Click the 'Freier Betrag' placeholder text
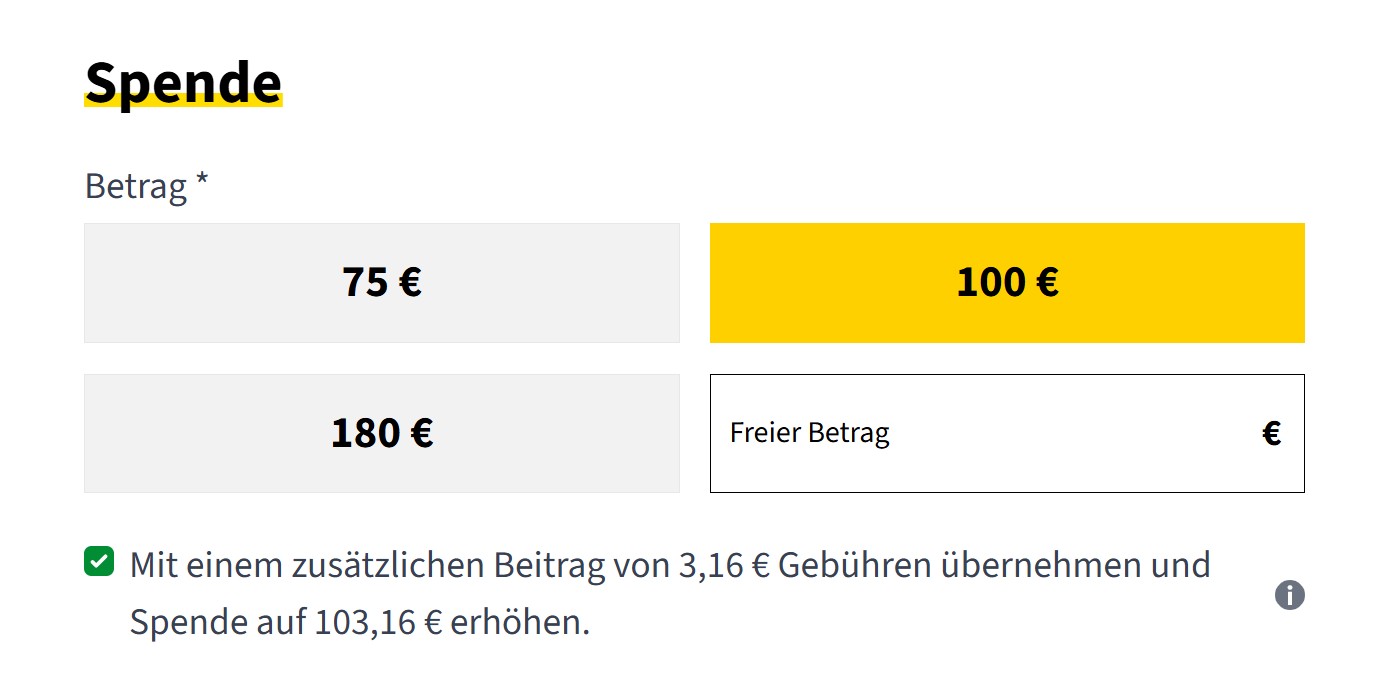The width and height of the screenshot is (1392, 686). point(809,433)
